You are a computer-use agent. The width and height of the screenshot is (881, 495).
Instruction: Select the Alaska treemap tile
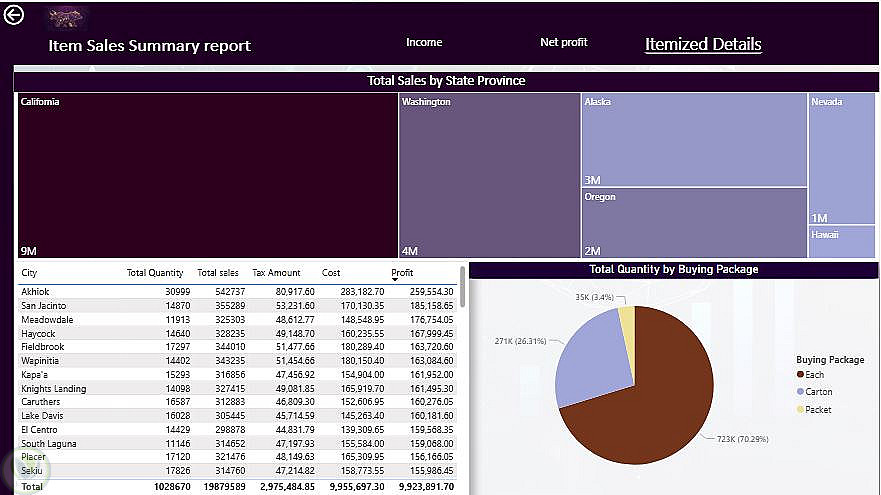point(694,140)
